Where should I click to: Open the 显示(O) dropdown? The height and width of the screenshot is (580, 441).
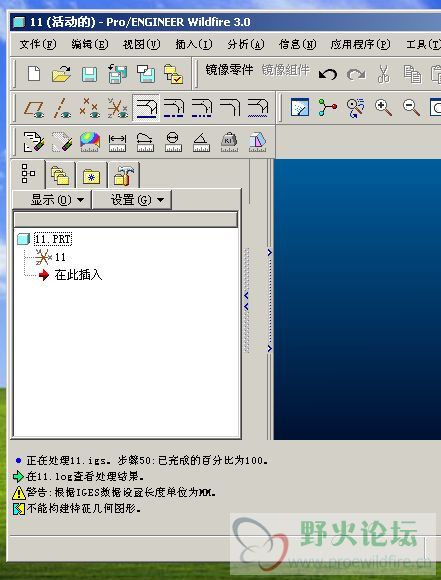tap(52, 200)
